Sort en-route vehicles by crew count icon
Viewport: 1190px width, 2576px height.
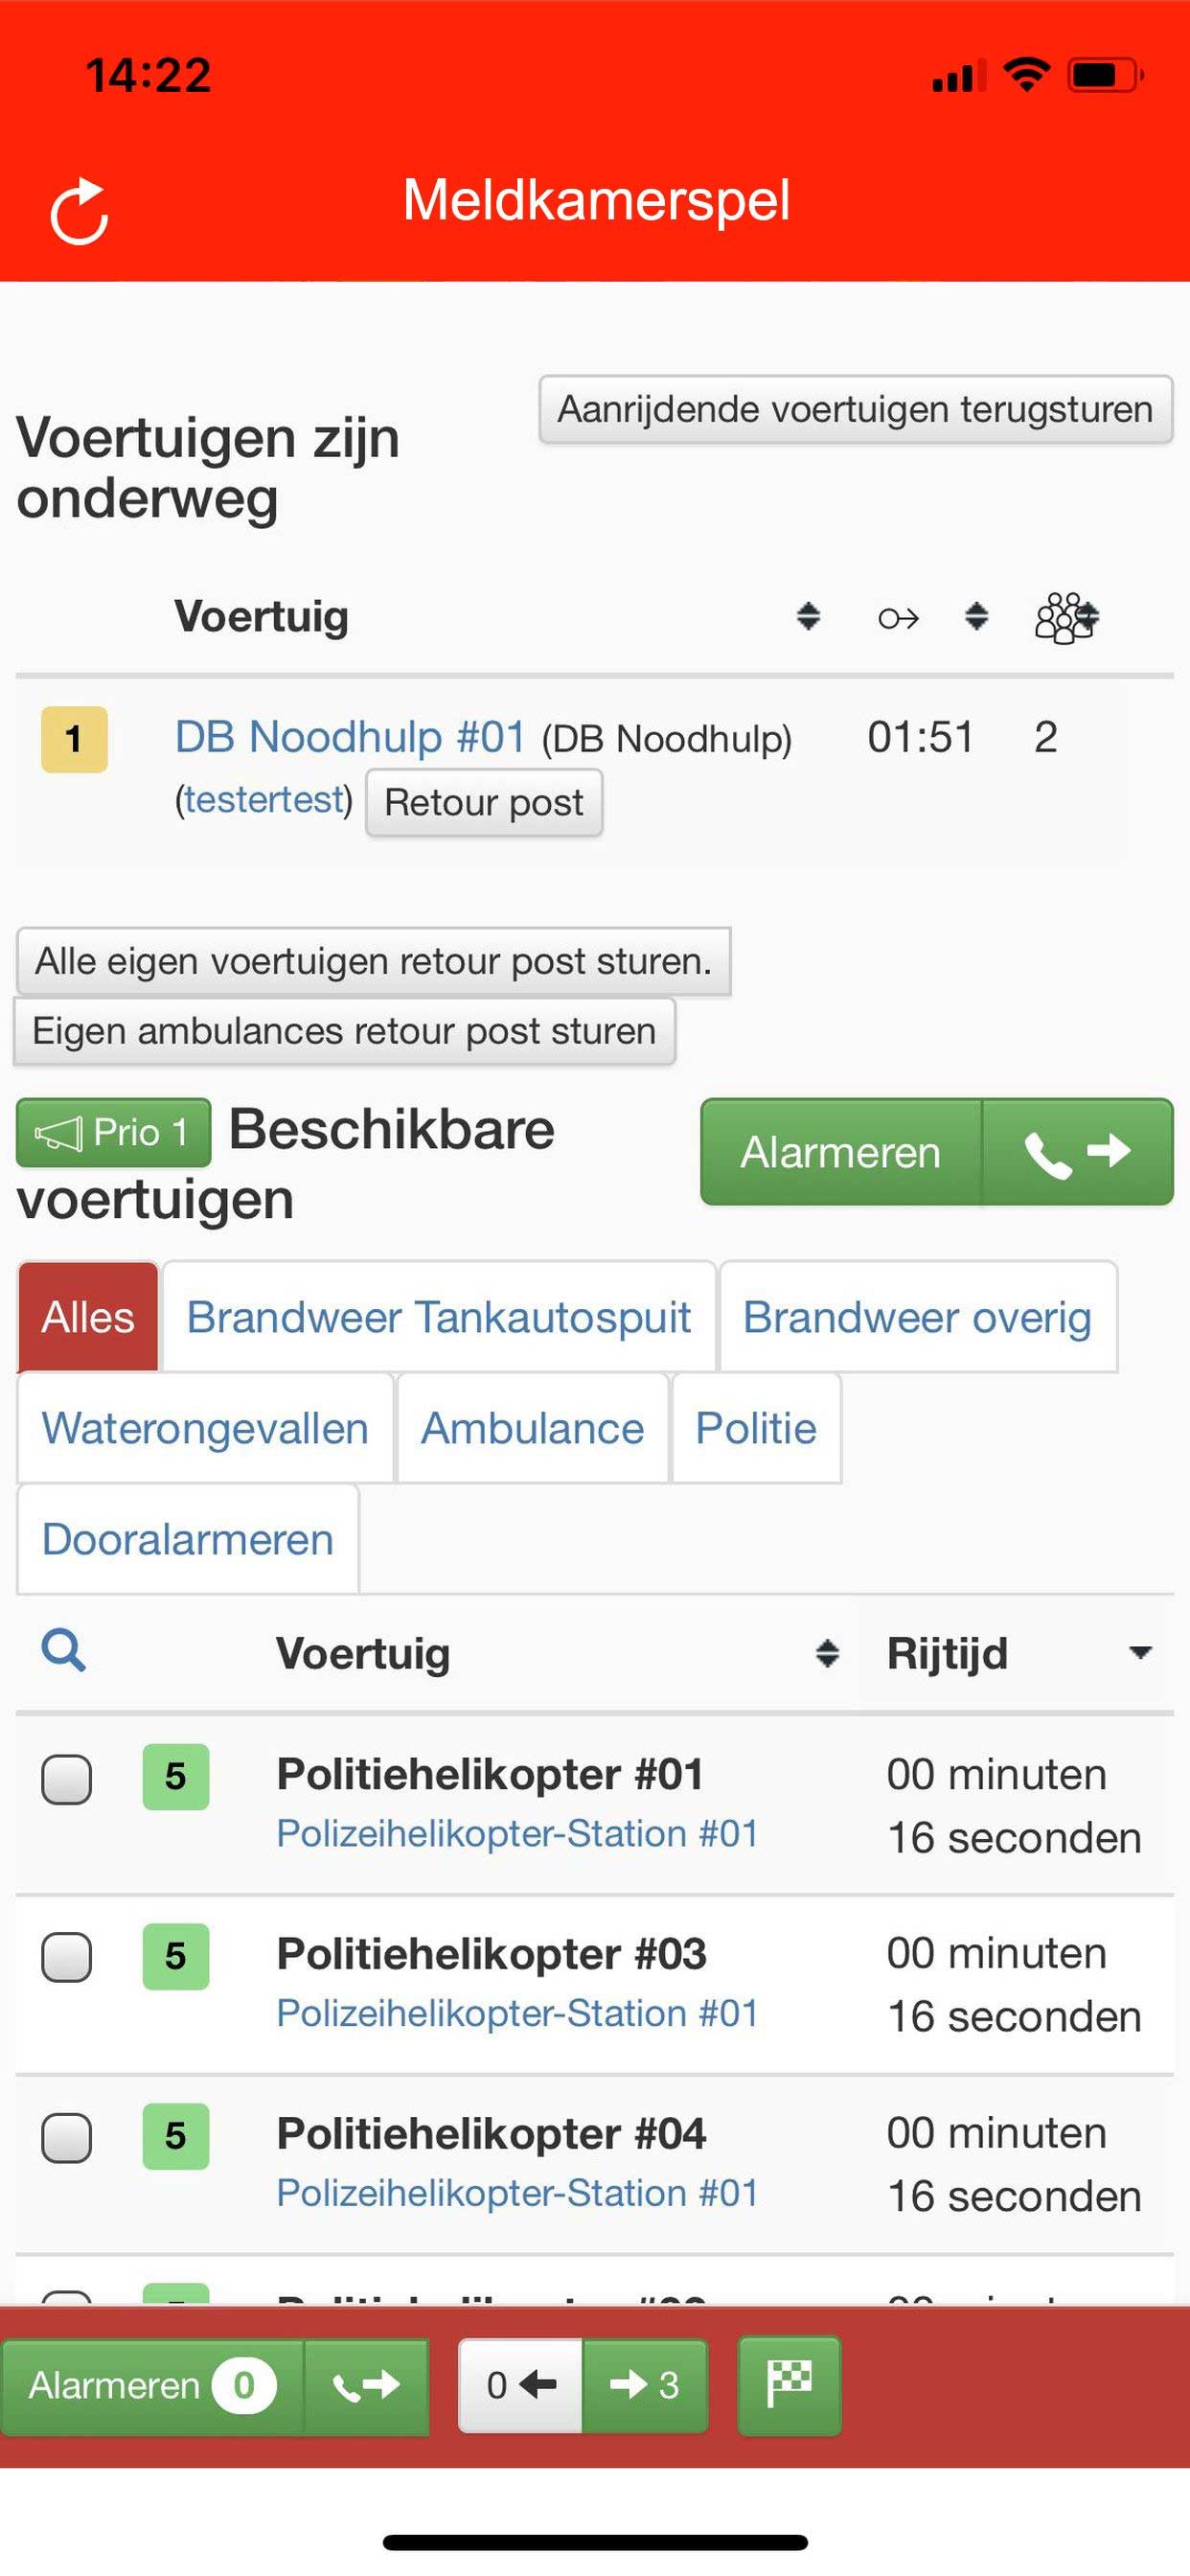tap(1066, 617)
